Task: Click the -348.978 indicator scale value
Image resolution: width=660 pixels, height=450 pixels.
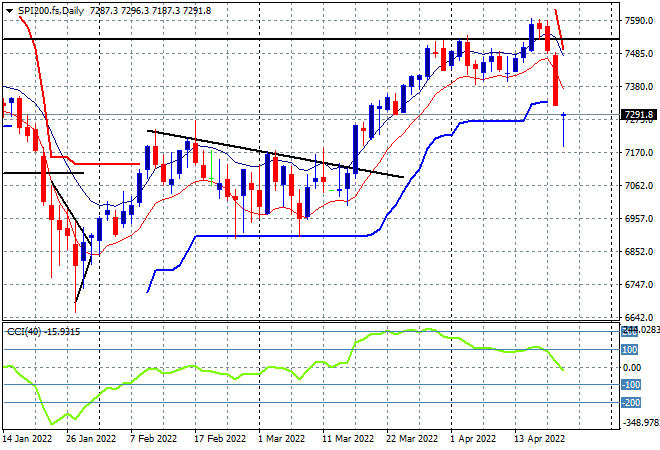Action: click(641, 422)
